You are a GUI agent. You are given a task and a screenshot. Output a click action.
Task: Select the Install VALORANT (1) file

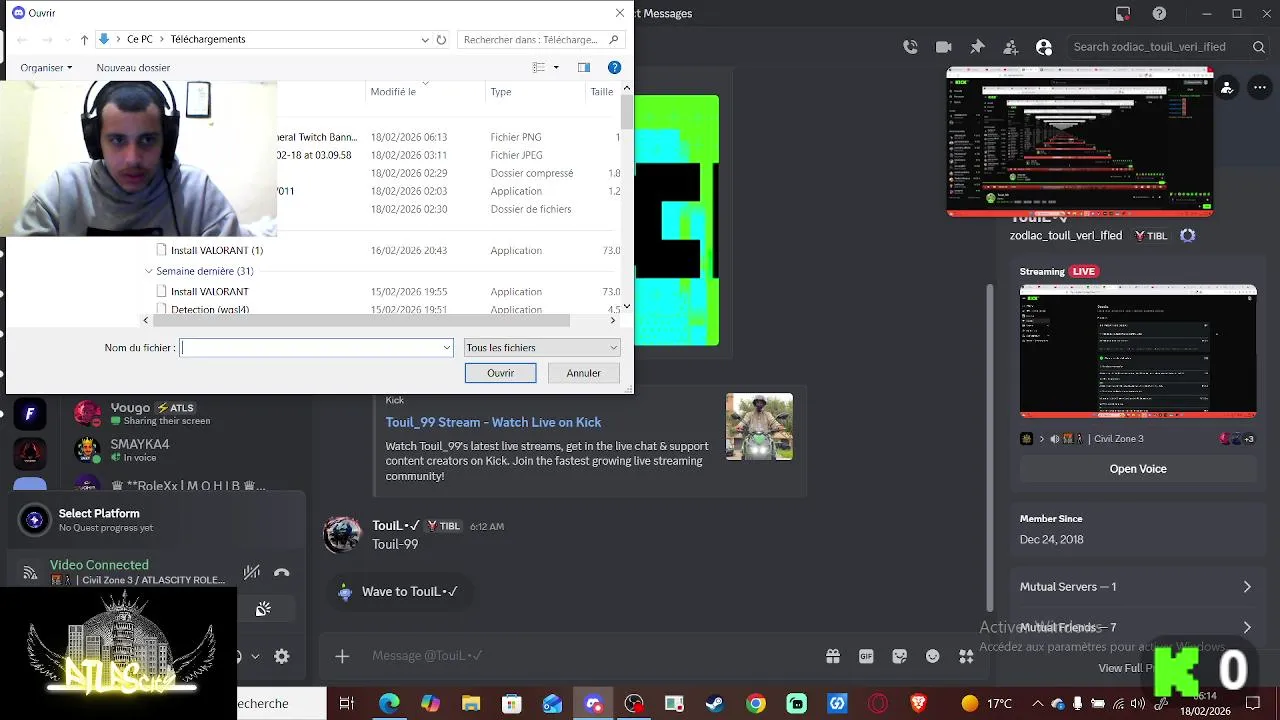coord(217,250)
